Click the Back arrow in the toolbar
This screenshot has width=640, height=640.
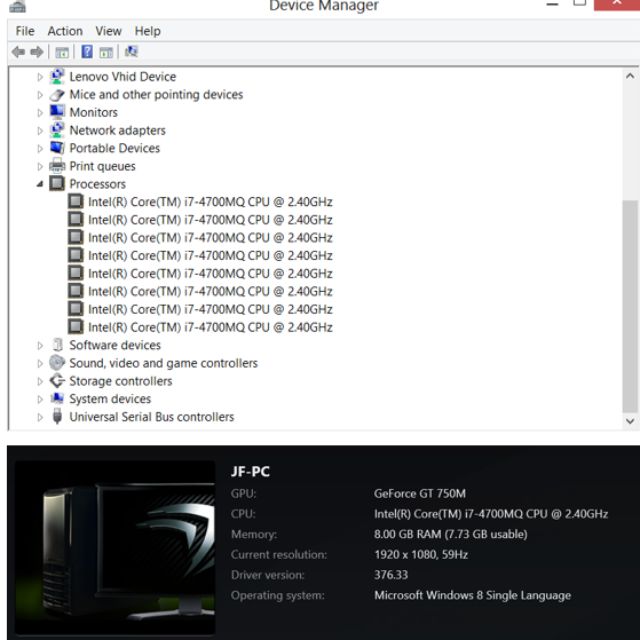tap(18, 52)
